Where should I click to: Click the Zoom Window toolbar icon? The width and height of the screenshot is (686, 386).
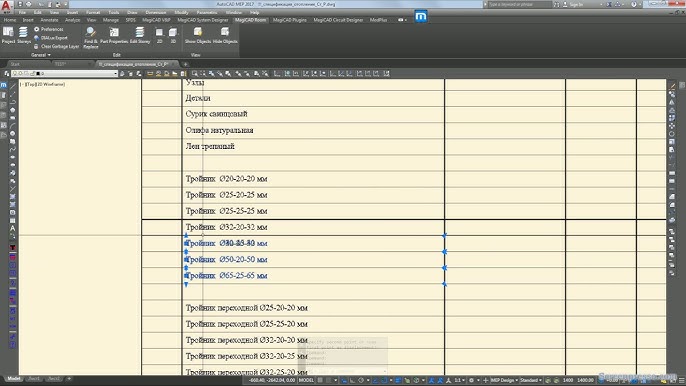tap(195, 74)
